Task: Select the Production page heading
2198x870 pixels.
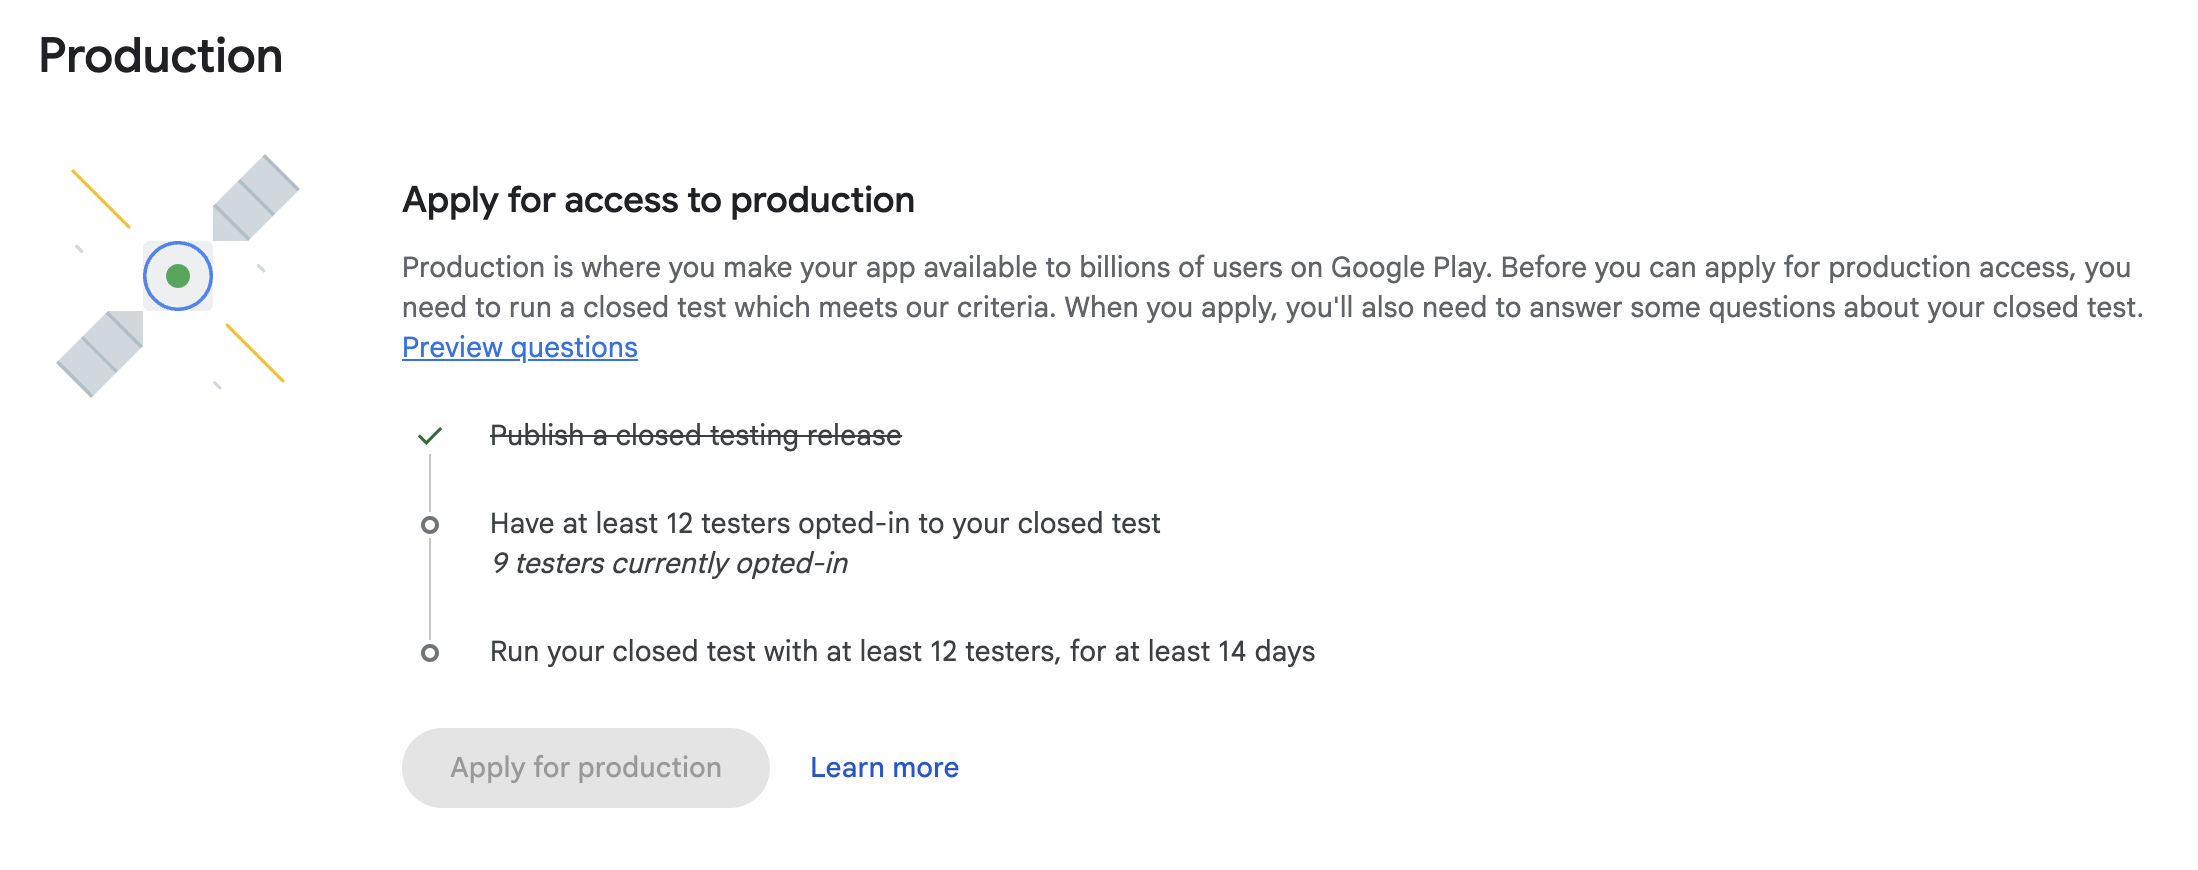Action: [x=161, y=56]
